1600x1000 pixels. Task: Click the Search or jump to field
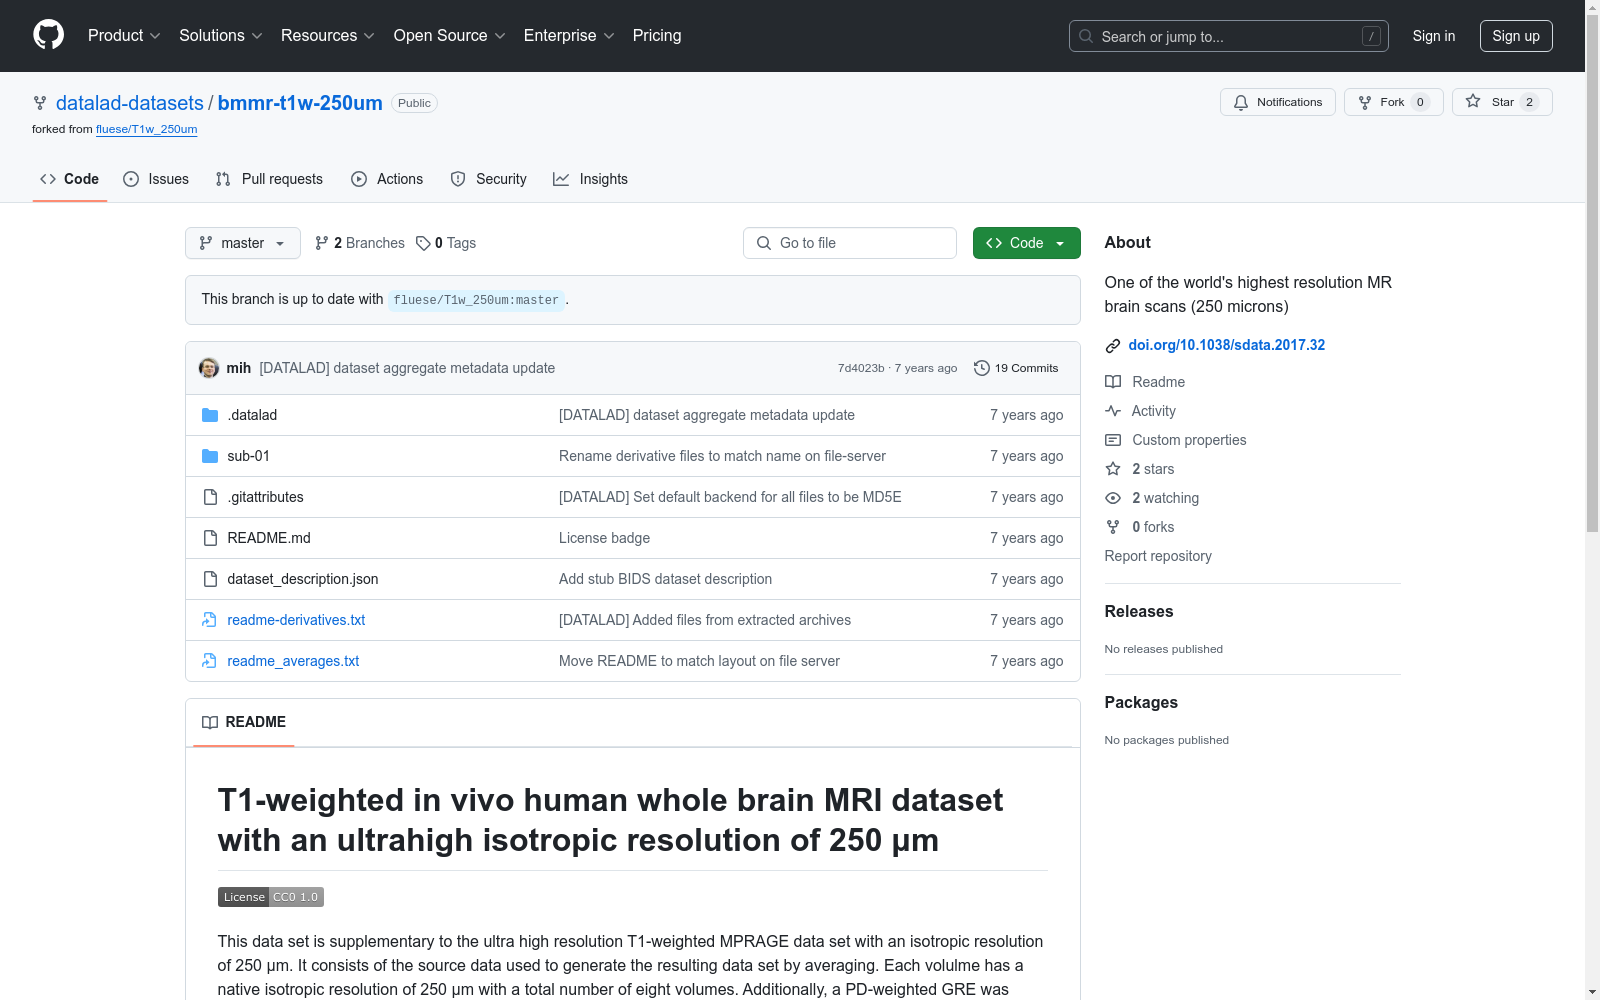pos(1229,36)
